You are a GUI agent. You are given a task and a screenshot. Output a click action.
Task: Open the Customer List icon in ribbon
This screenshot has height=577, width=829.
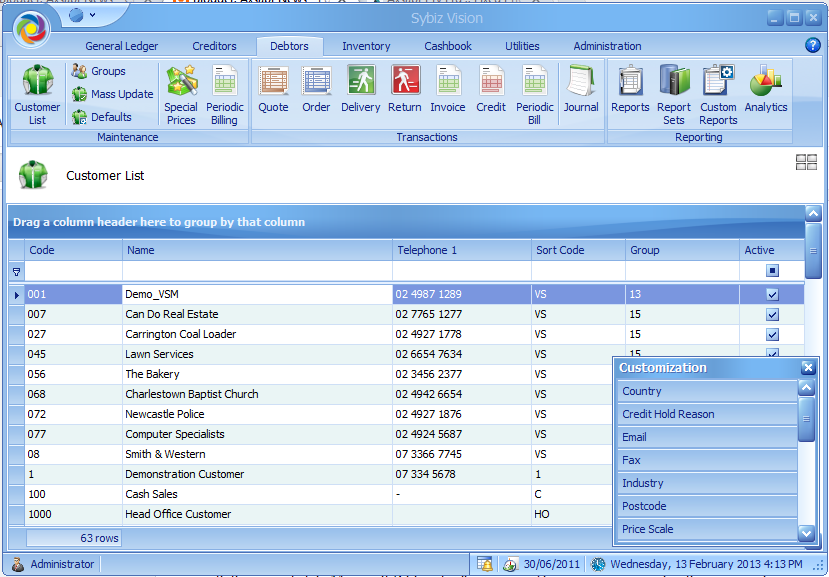click(37, 95)
